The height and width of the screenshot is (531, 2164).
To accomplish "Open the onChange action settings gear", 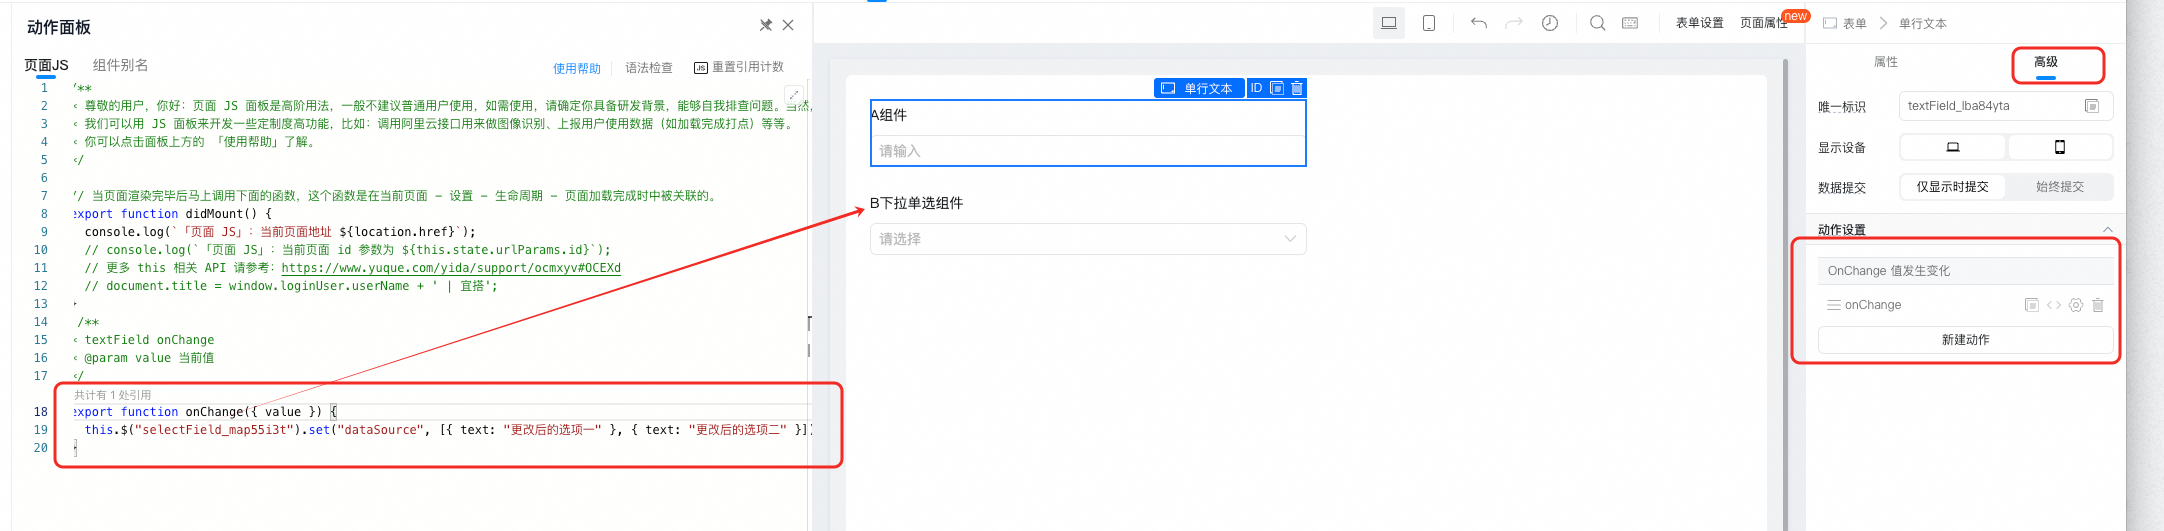I will [2076, 305].
